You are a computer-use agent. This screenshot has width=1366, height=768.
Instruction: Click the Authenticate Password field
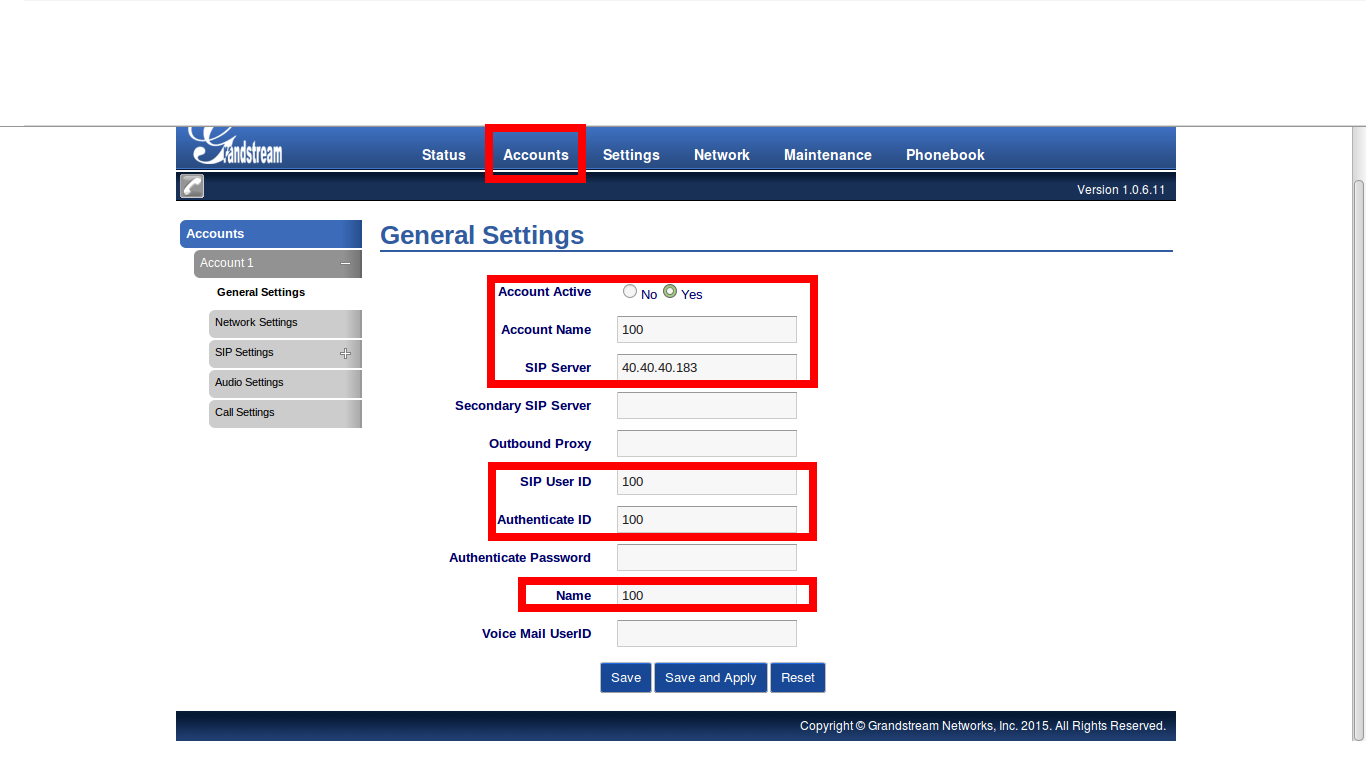pyautogui.click(x=707, y=558)
